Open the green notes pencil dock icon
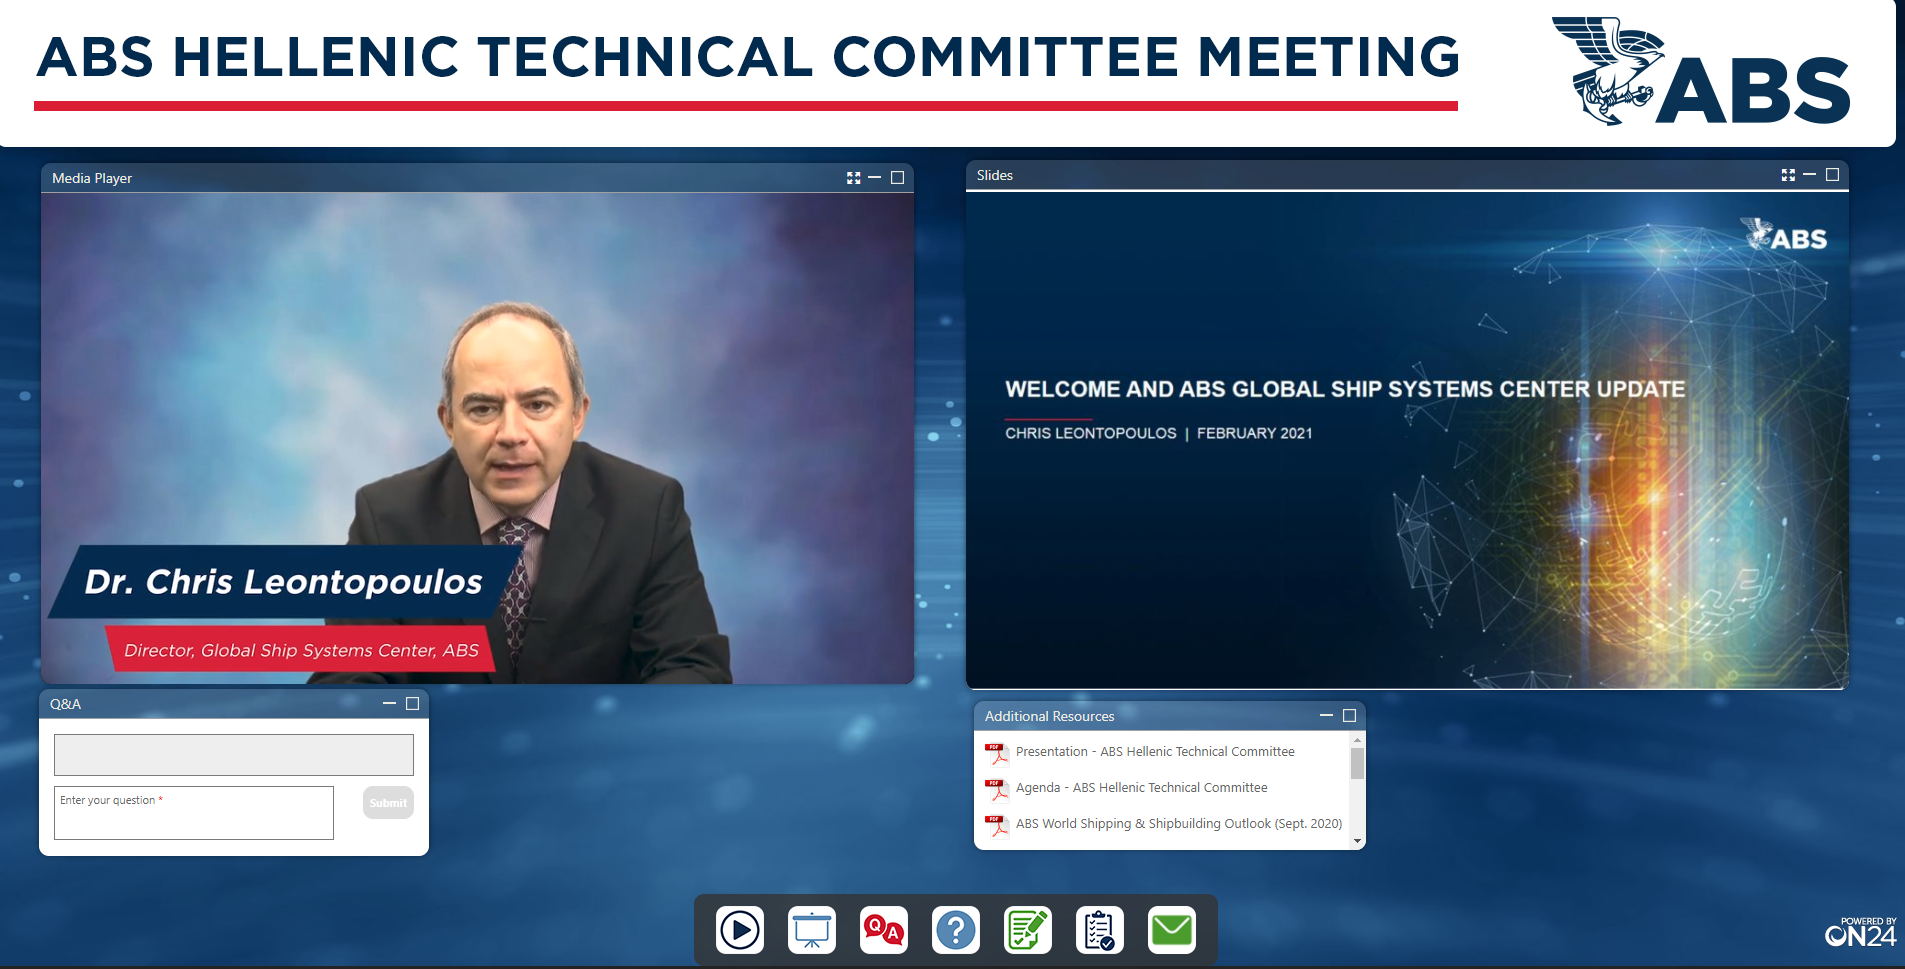This screenshot has height=969, width=1905. [1028, 930]
